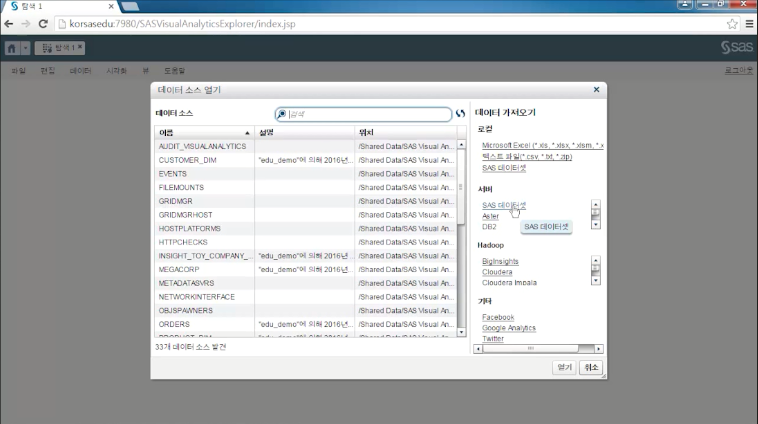The image size is (758, 424).
Task: Select the CUSTOMER_DIM data source
Action: tap(306, 160)
